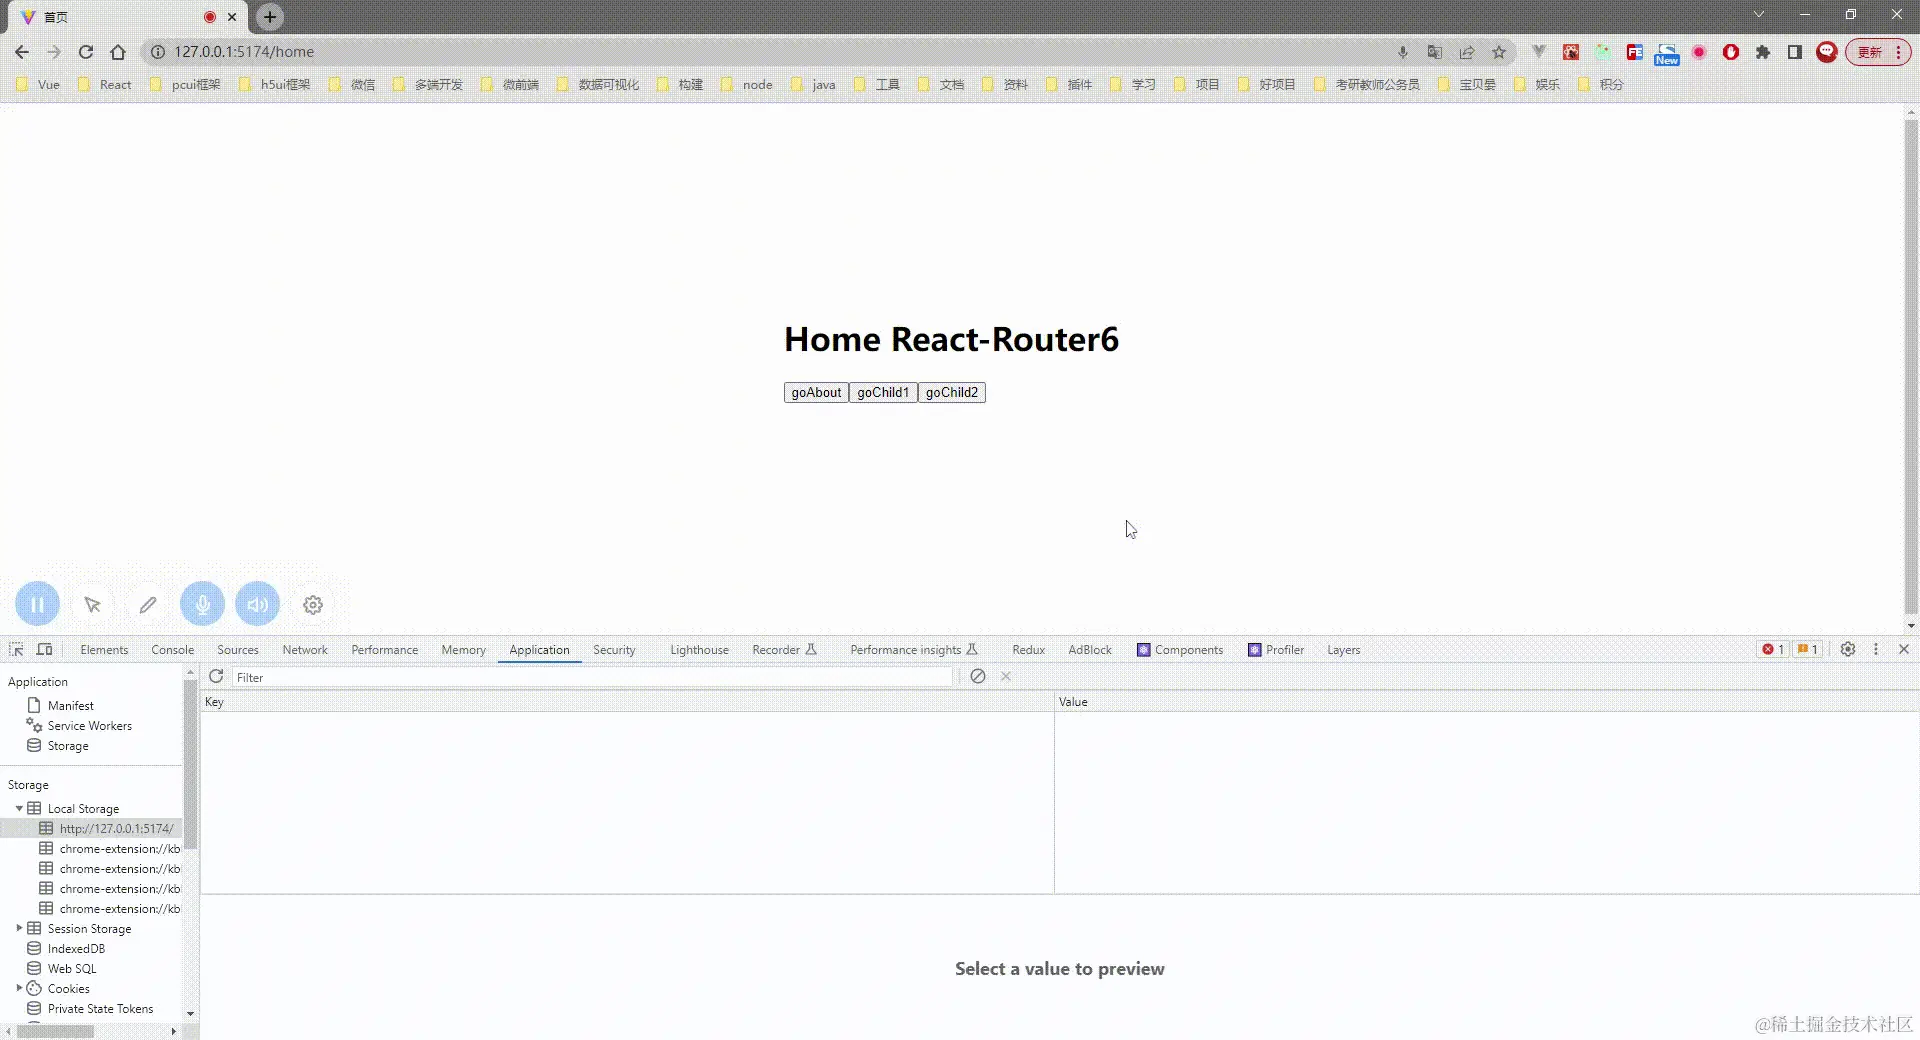Open the Redux tab
The height and width of the screenshot is (1040, 1920).
1028,649
